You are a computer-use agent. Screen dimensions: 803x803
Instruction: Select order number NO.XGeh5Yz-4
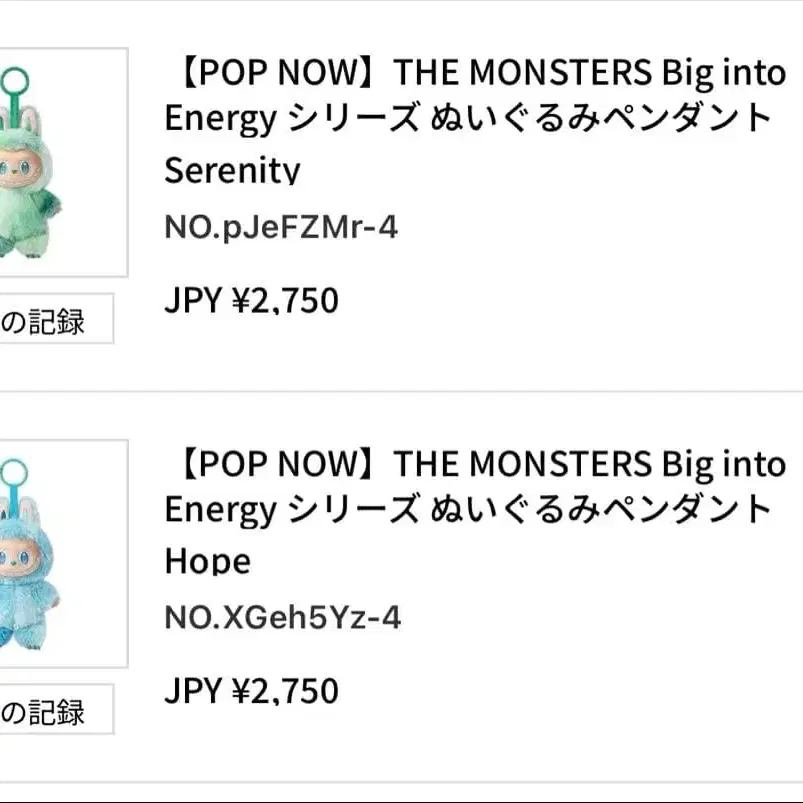pos(282,618)
